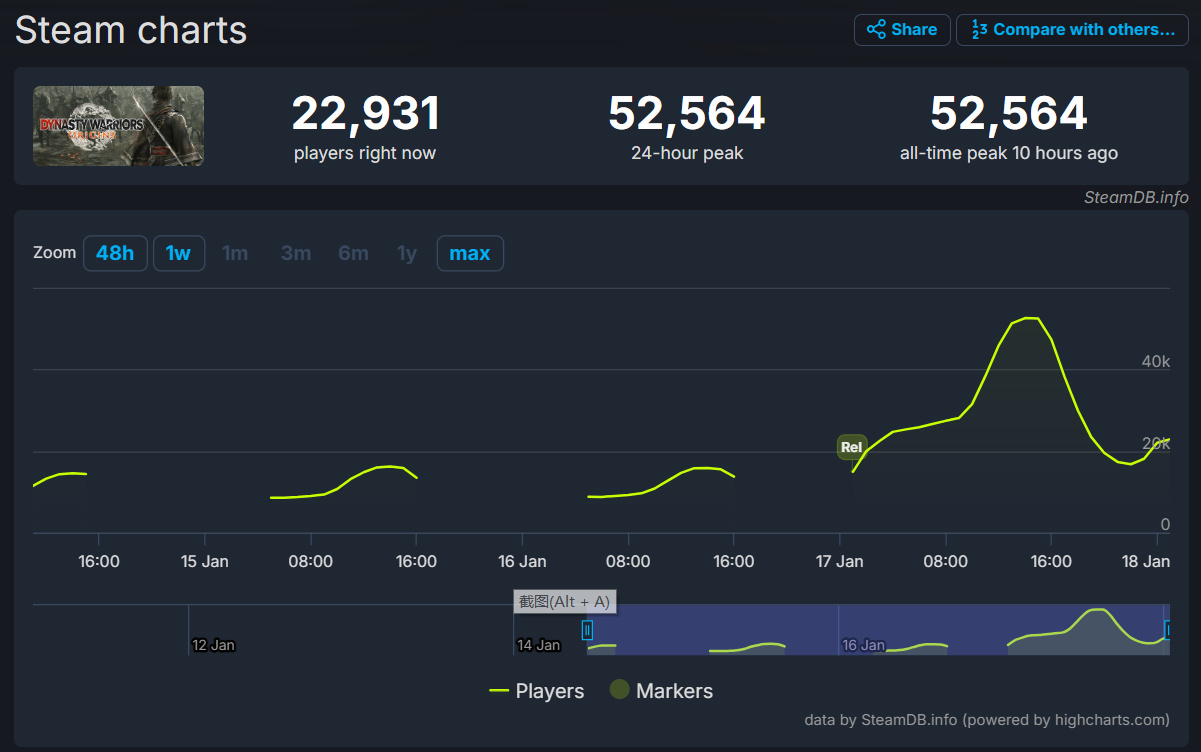Click the 24-hour peak label
The height and width of the screenshot is (752, 1201).
coord(687,153)
